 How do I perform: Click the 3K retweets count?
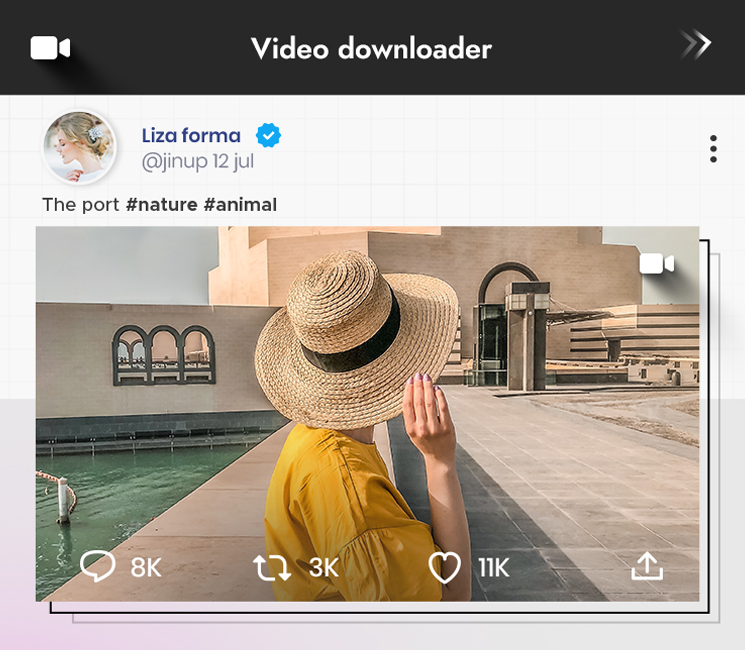point(324,567)
